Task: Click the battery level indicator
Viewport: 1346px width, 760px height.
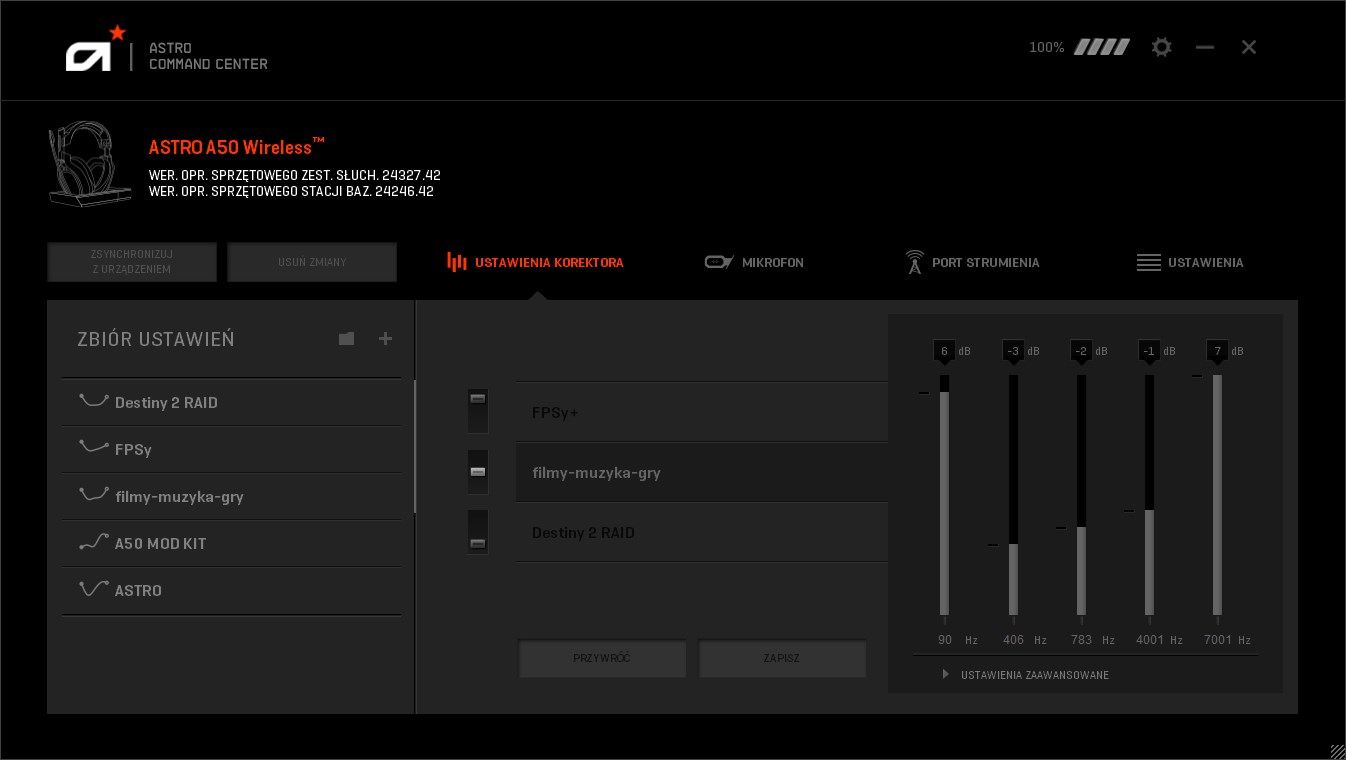Action: [1101, 47]
